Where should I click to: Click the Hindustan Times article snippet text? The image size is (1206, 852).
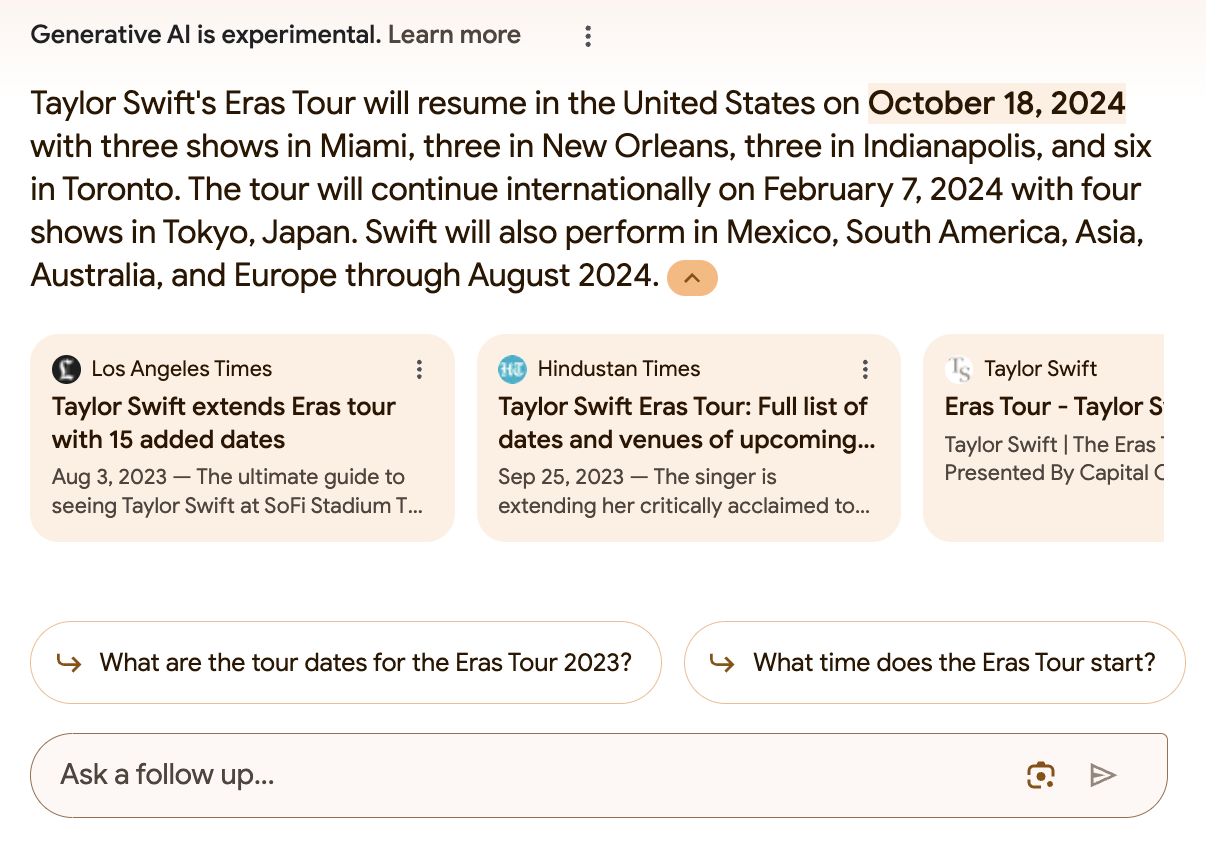[684, 491]
